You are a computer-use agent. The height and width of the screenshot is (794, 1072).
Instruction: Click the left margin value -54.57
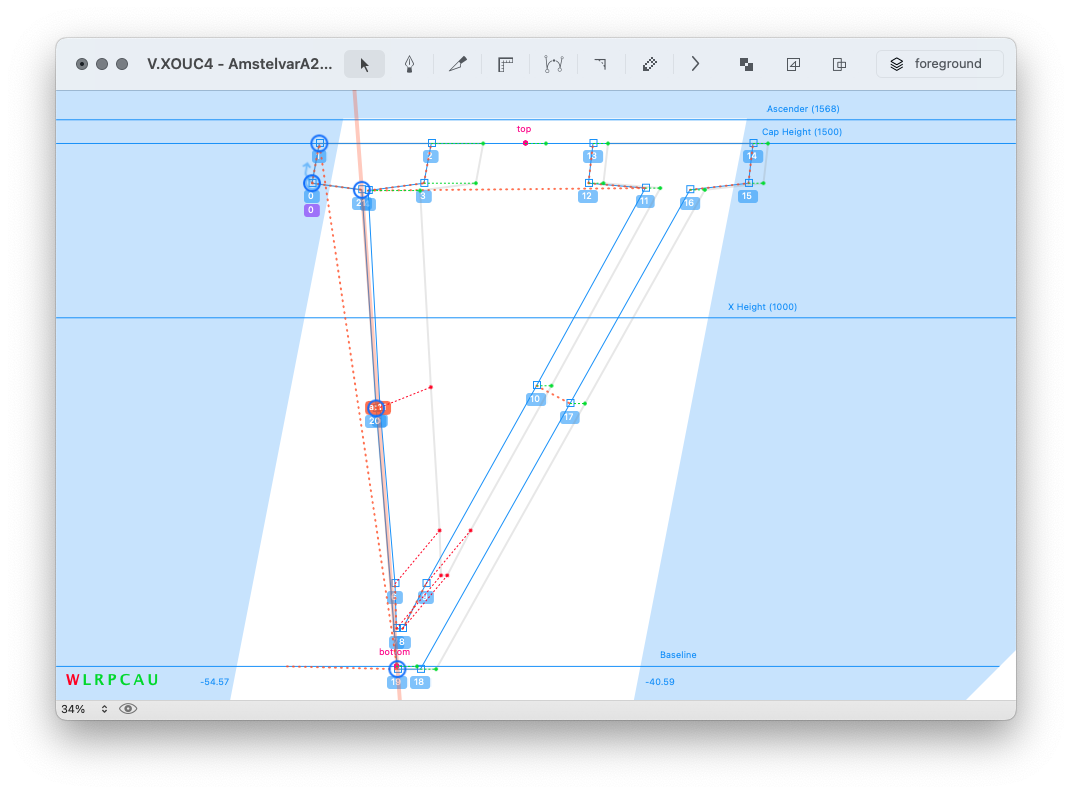[x=214, y=682]
